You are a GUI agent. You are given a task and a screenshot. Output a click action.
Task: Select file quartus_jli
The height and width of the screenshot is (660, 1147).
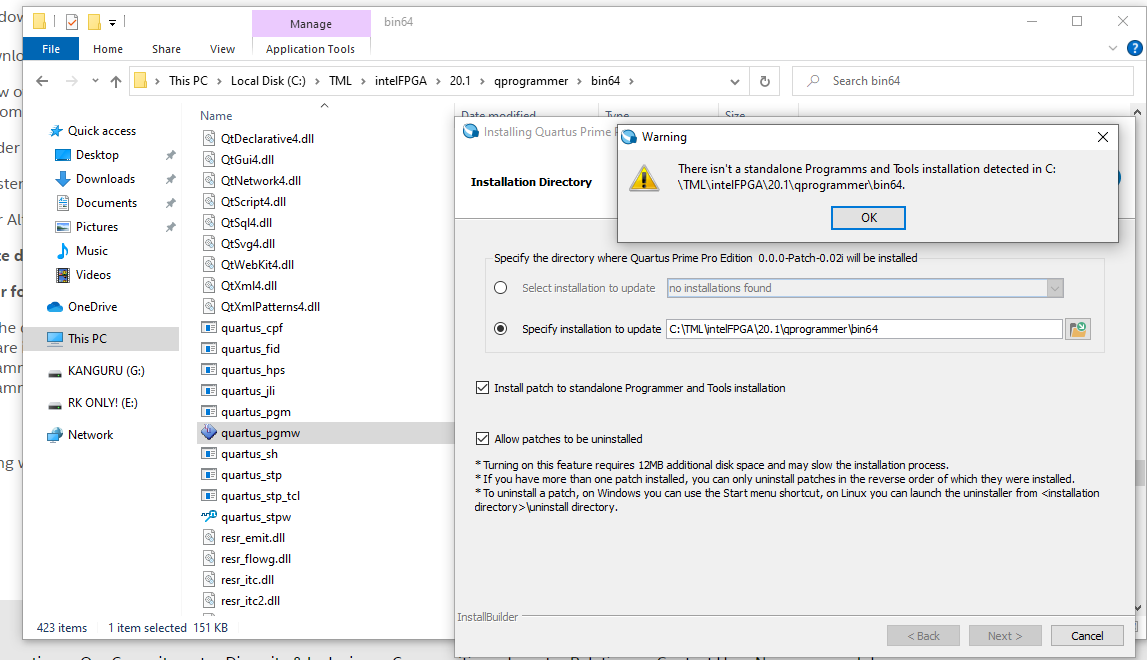pos(247,391)
